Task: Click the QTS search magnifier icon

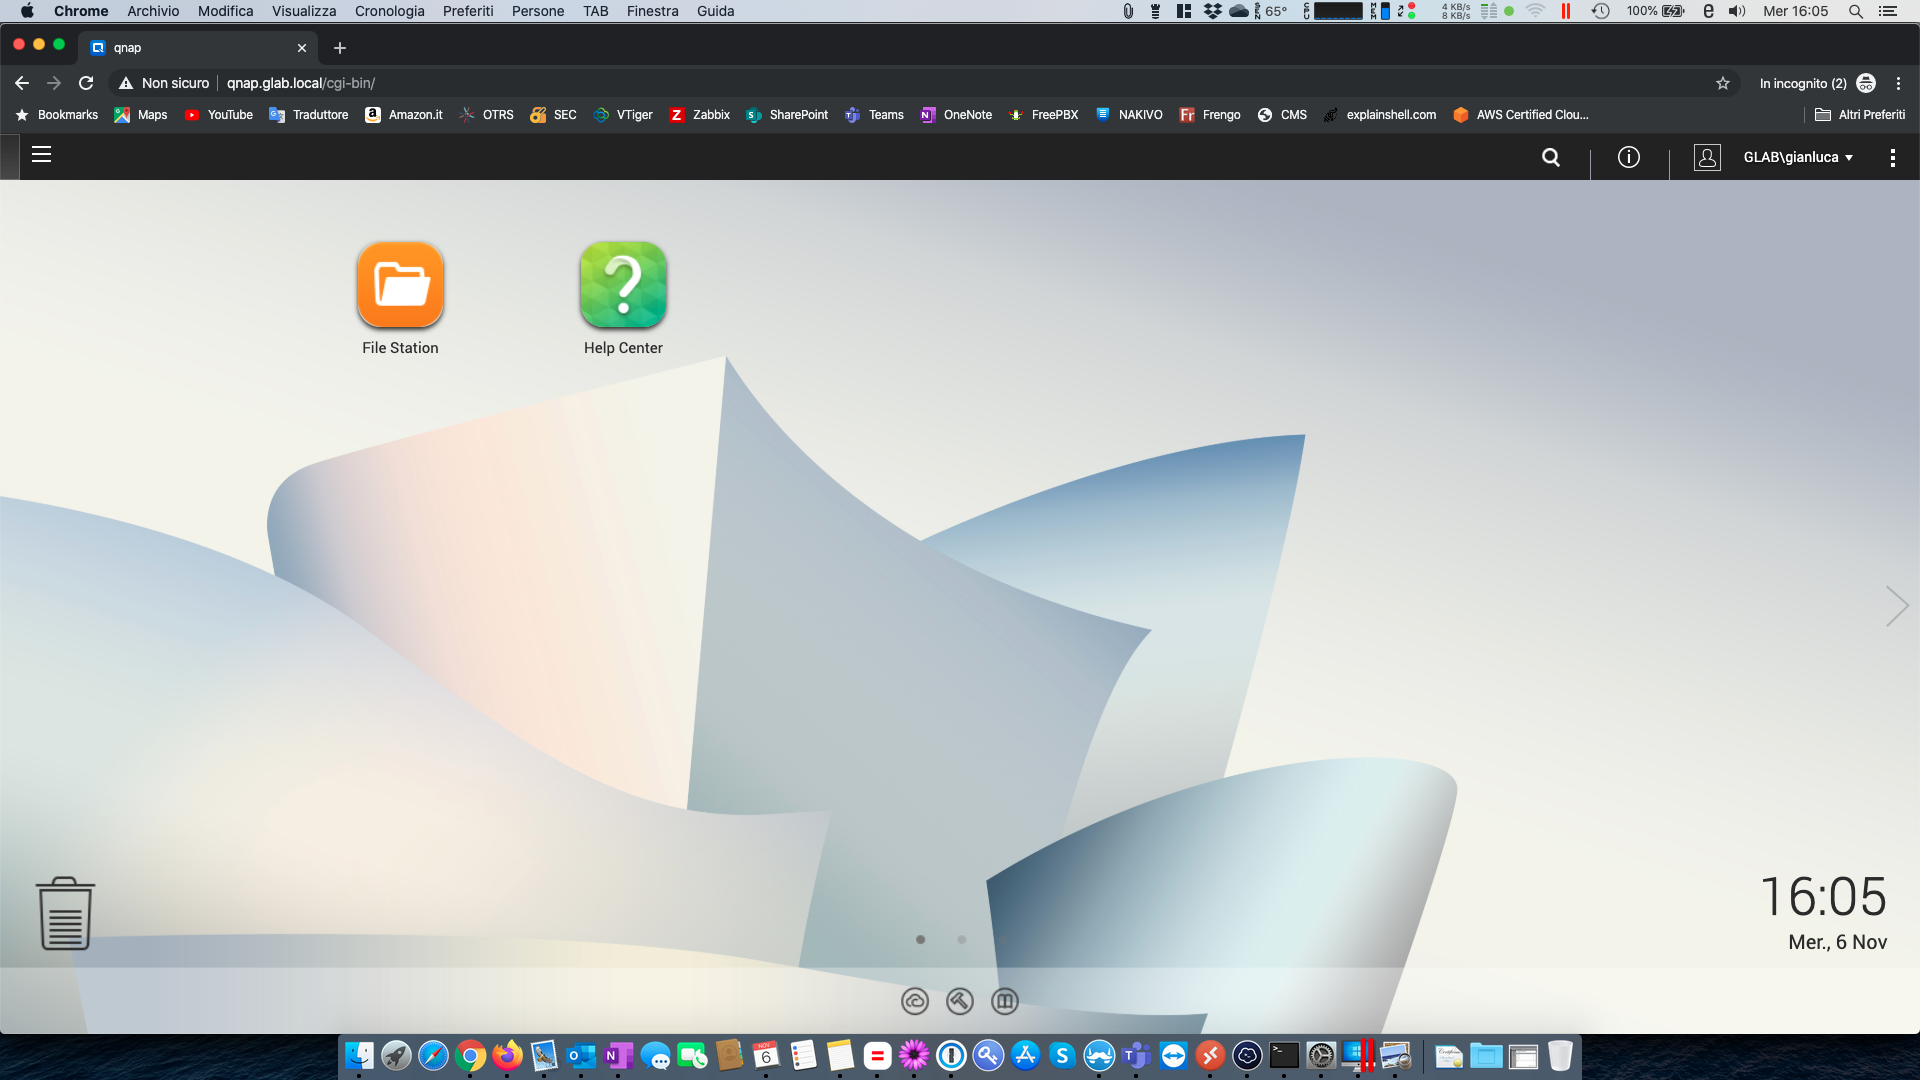Action: (1550, 157)
